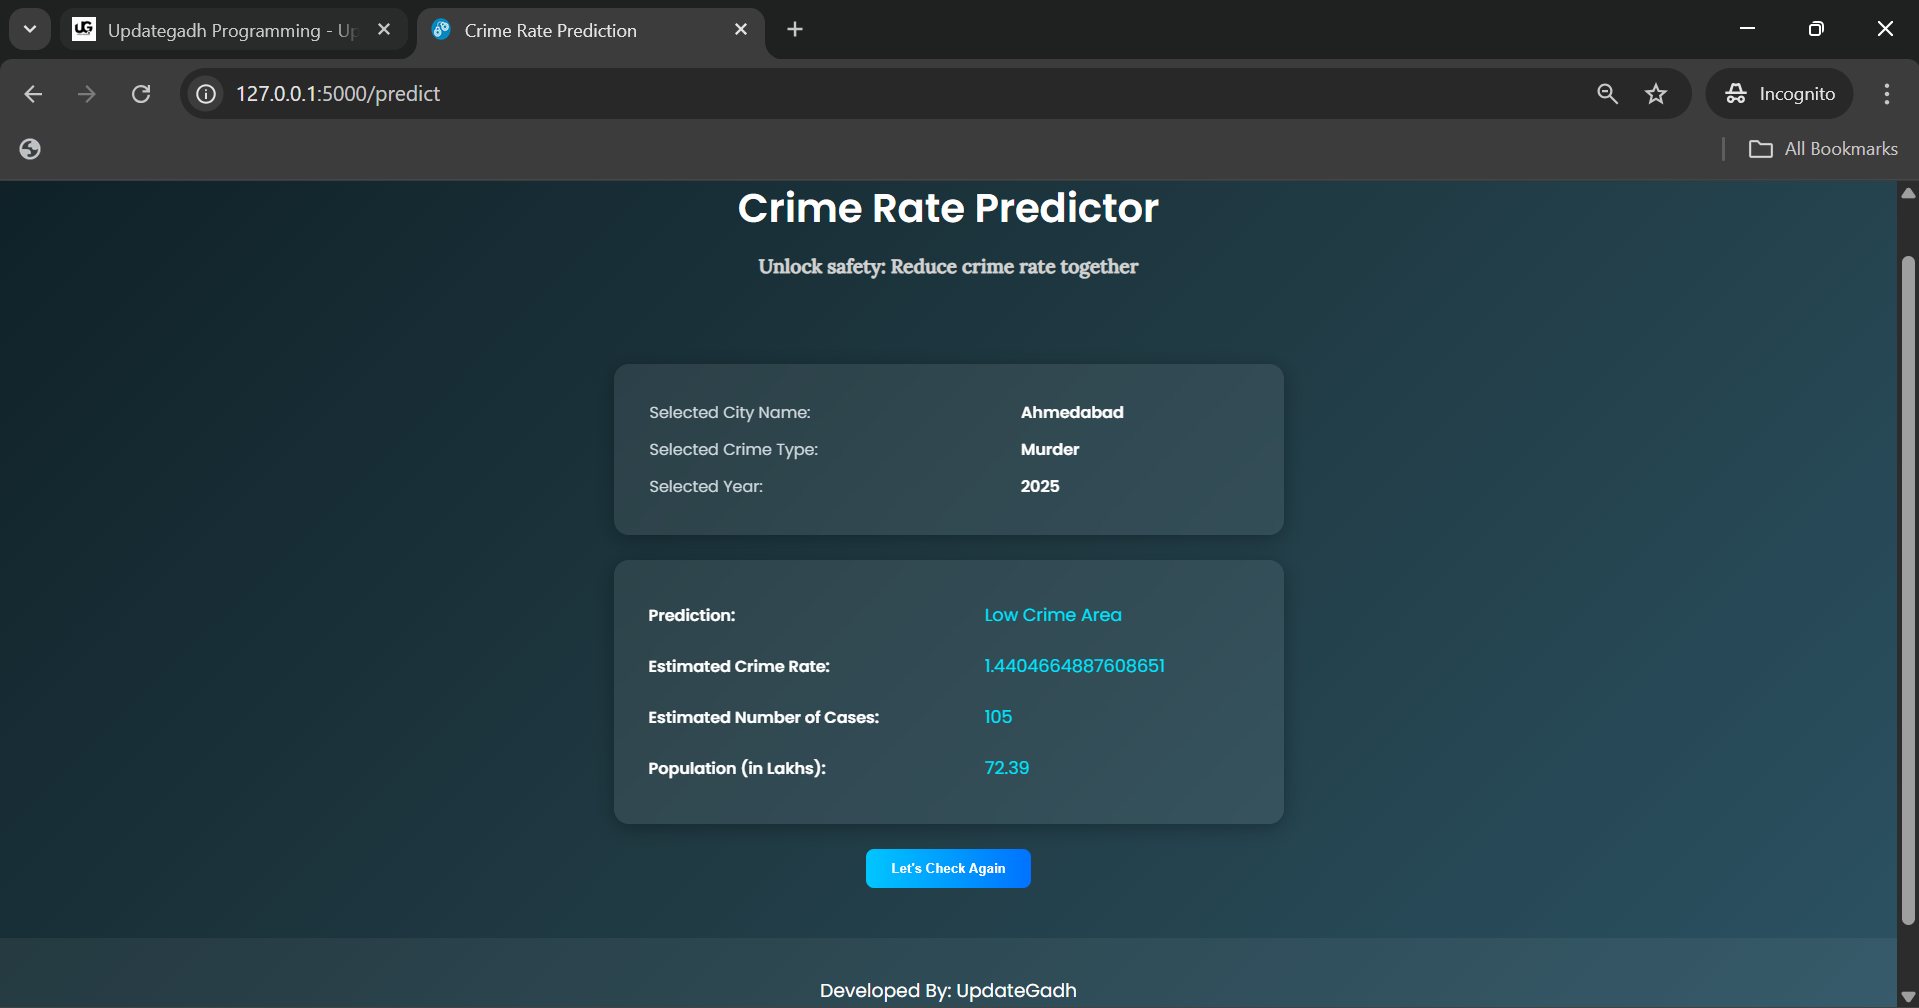Go back to the previous page
Screen dimensions: 1919x1008
pos(33,94)
